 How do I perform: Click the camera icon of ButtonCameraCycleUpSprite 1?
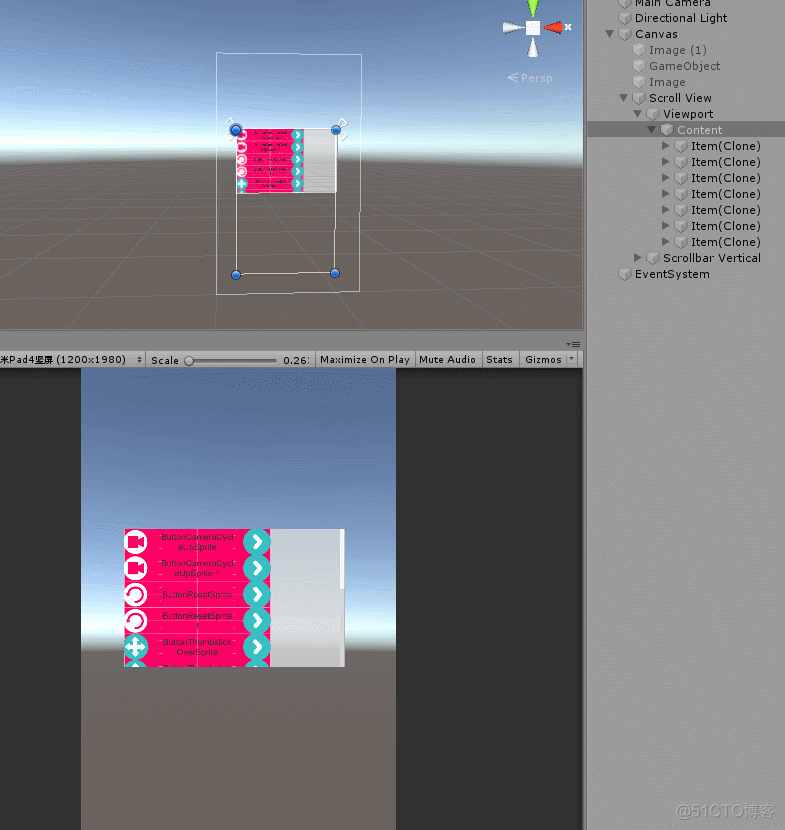point(136,568)
